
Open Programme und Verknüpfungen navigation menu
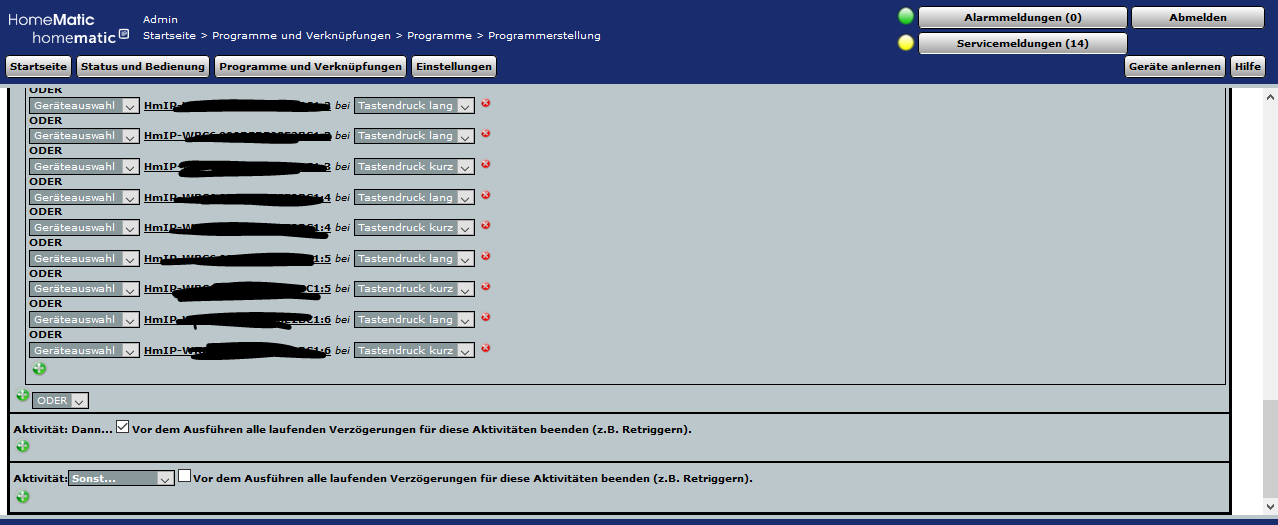coord(310,66)
